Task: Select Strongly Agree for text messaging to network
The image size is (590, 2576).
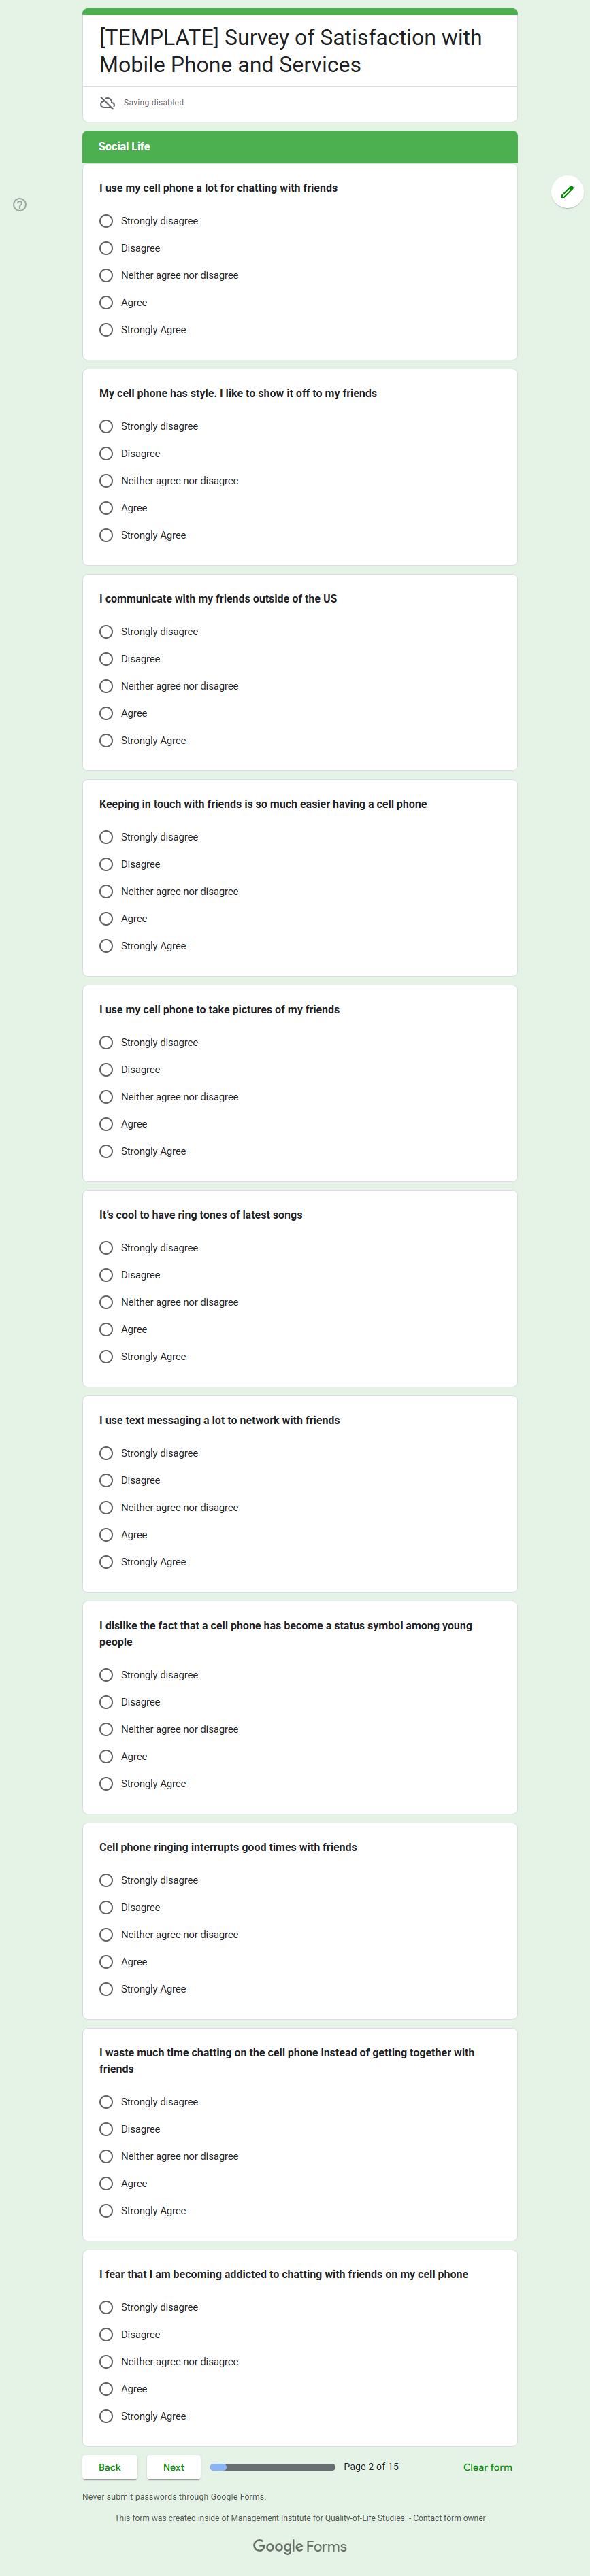Action: [x=106, y=1562]
